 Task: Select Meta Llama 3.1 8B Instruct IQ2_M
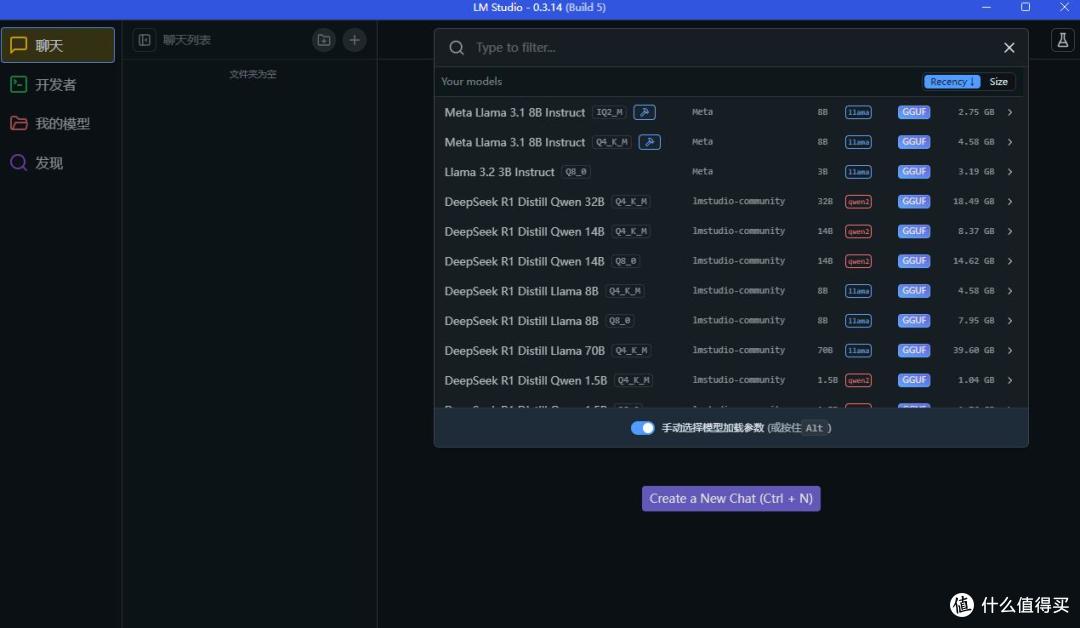(x=731, y=112)
